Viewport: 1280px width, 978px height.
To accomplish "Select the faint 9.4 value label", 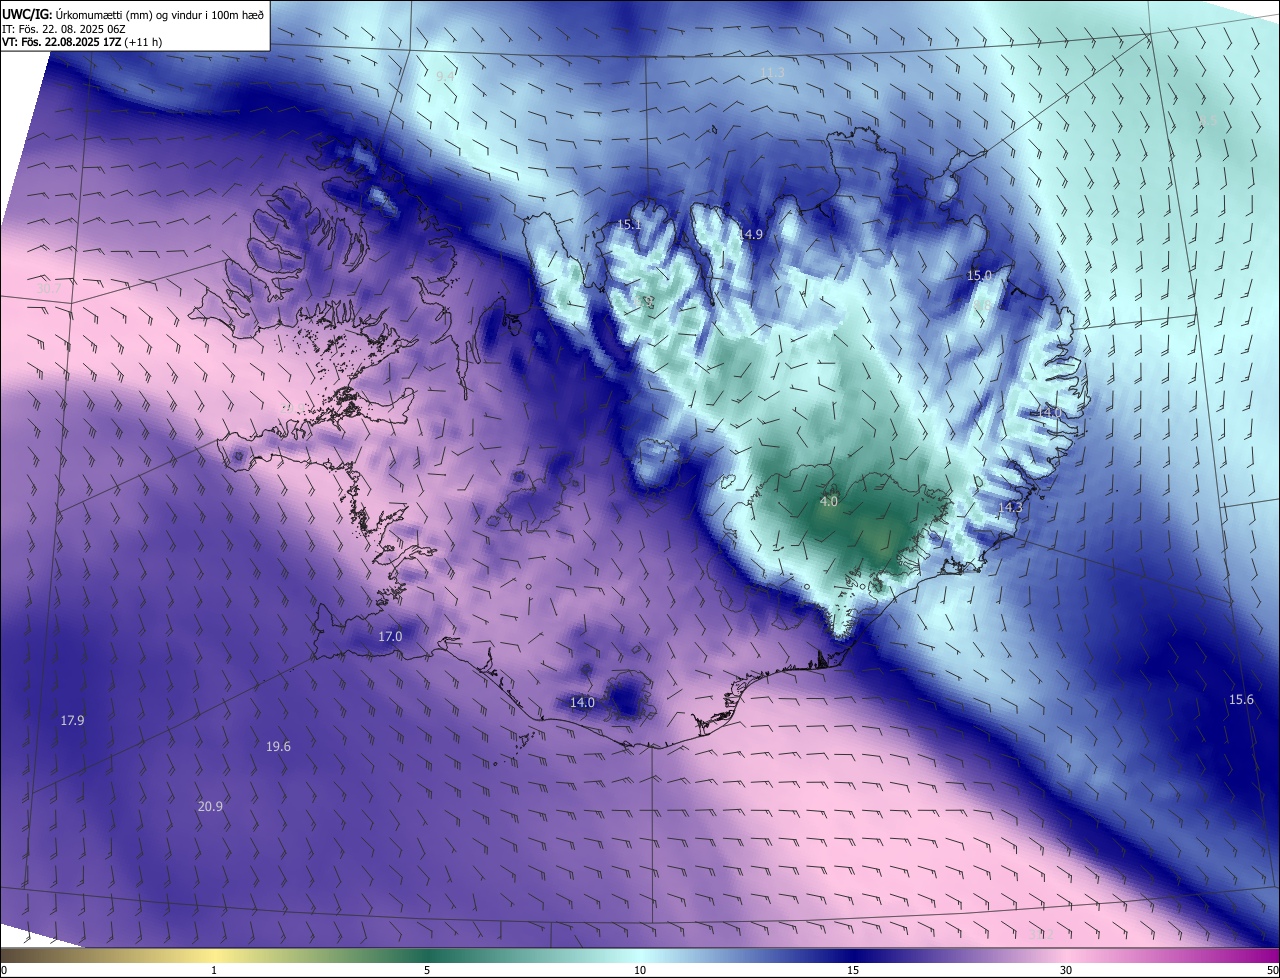I will coord(446,76).
